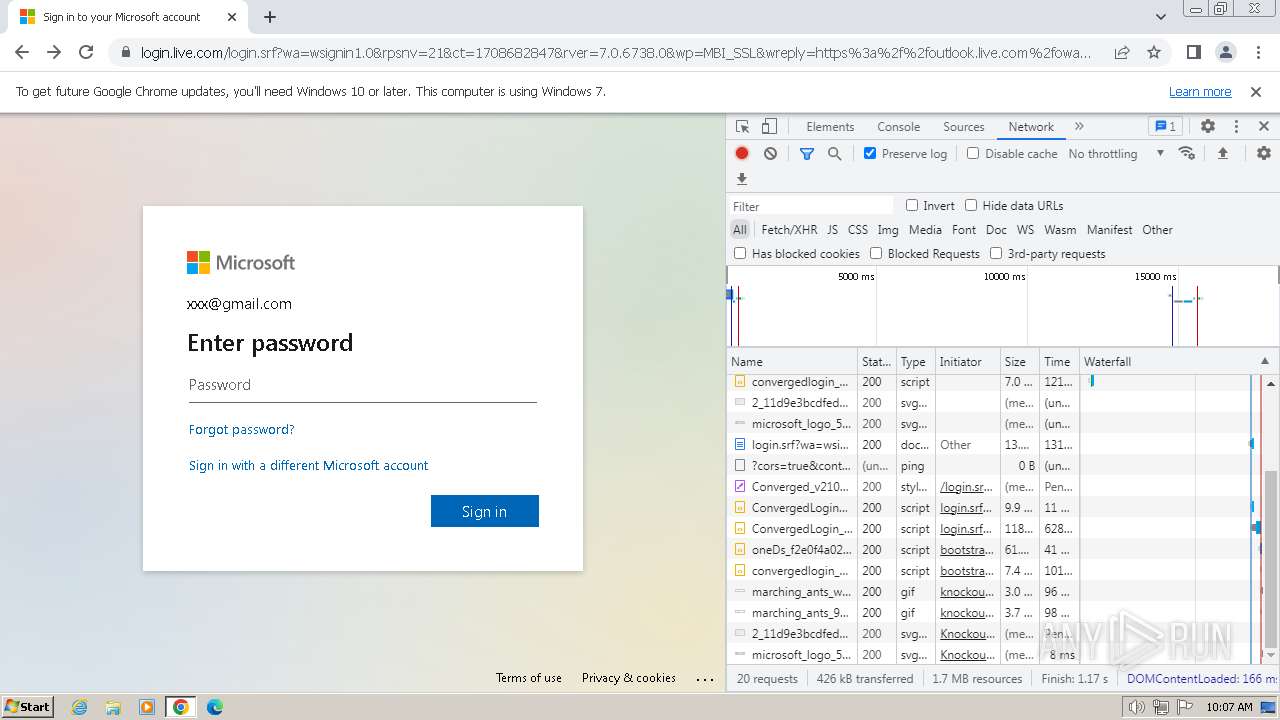Switch to the Console tab
Image resolution: width=1280 pixels, height=720 pixels.
click(x=898, y=127)
